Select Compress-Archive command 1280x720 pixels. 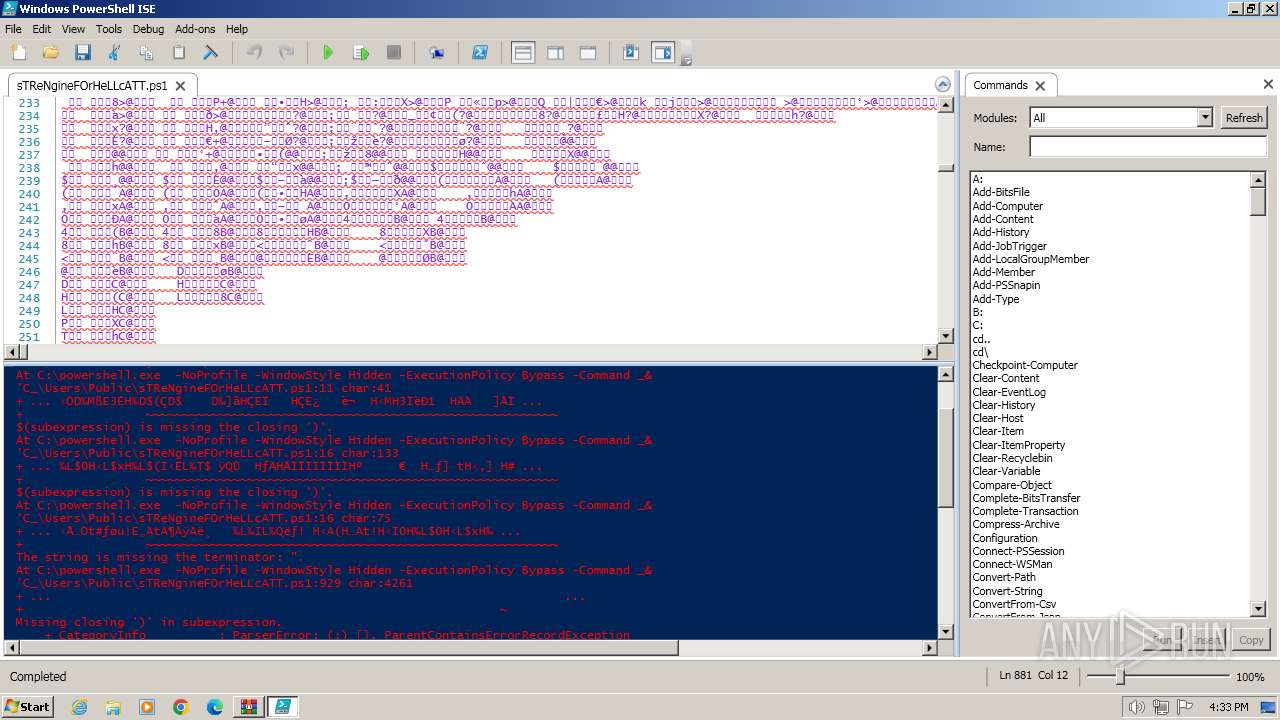tap(1016, 524)
